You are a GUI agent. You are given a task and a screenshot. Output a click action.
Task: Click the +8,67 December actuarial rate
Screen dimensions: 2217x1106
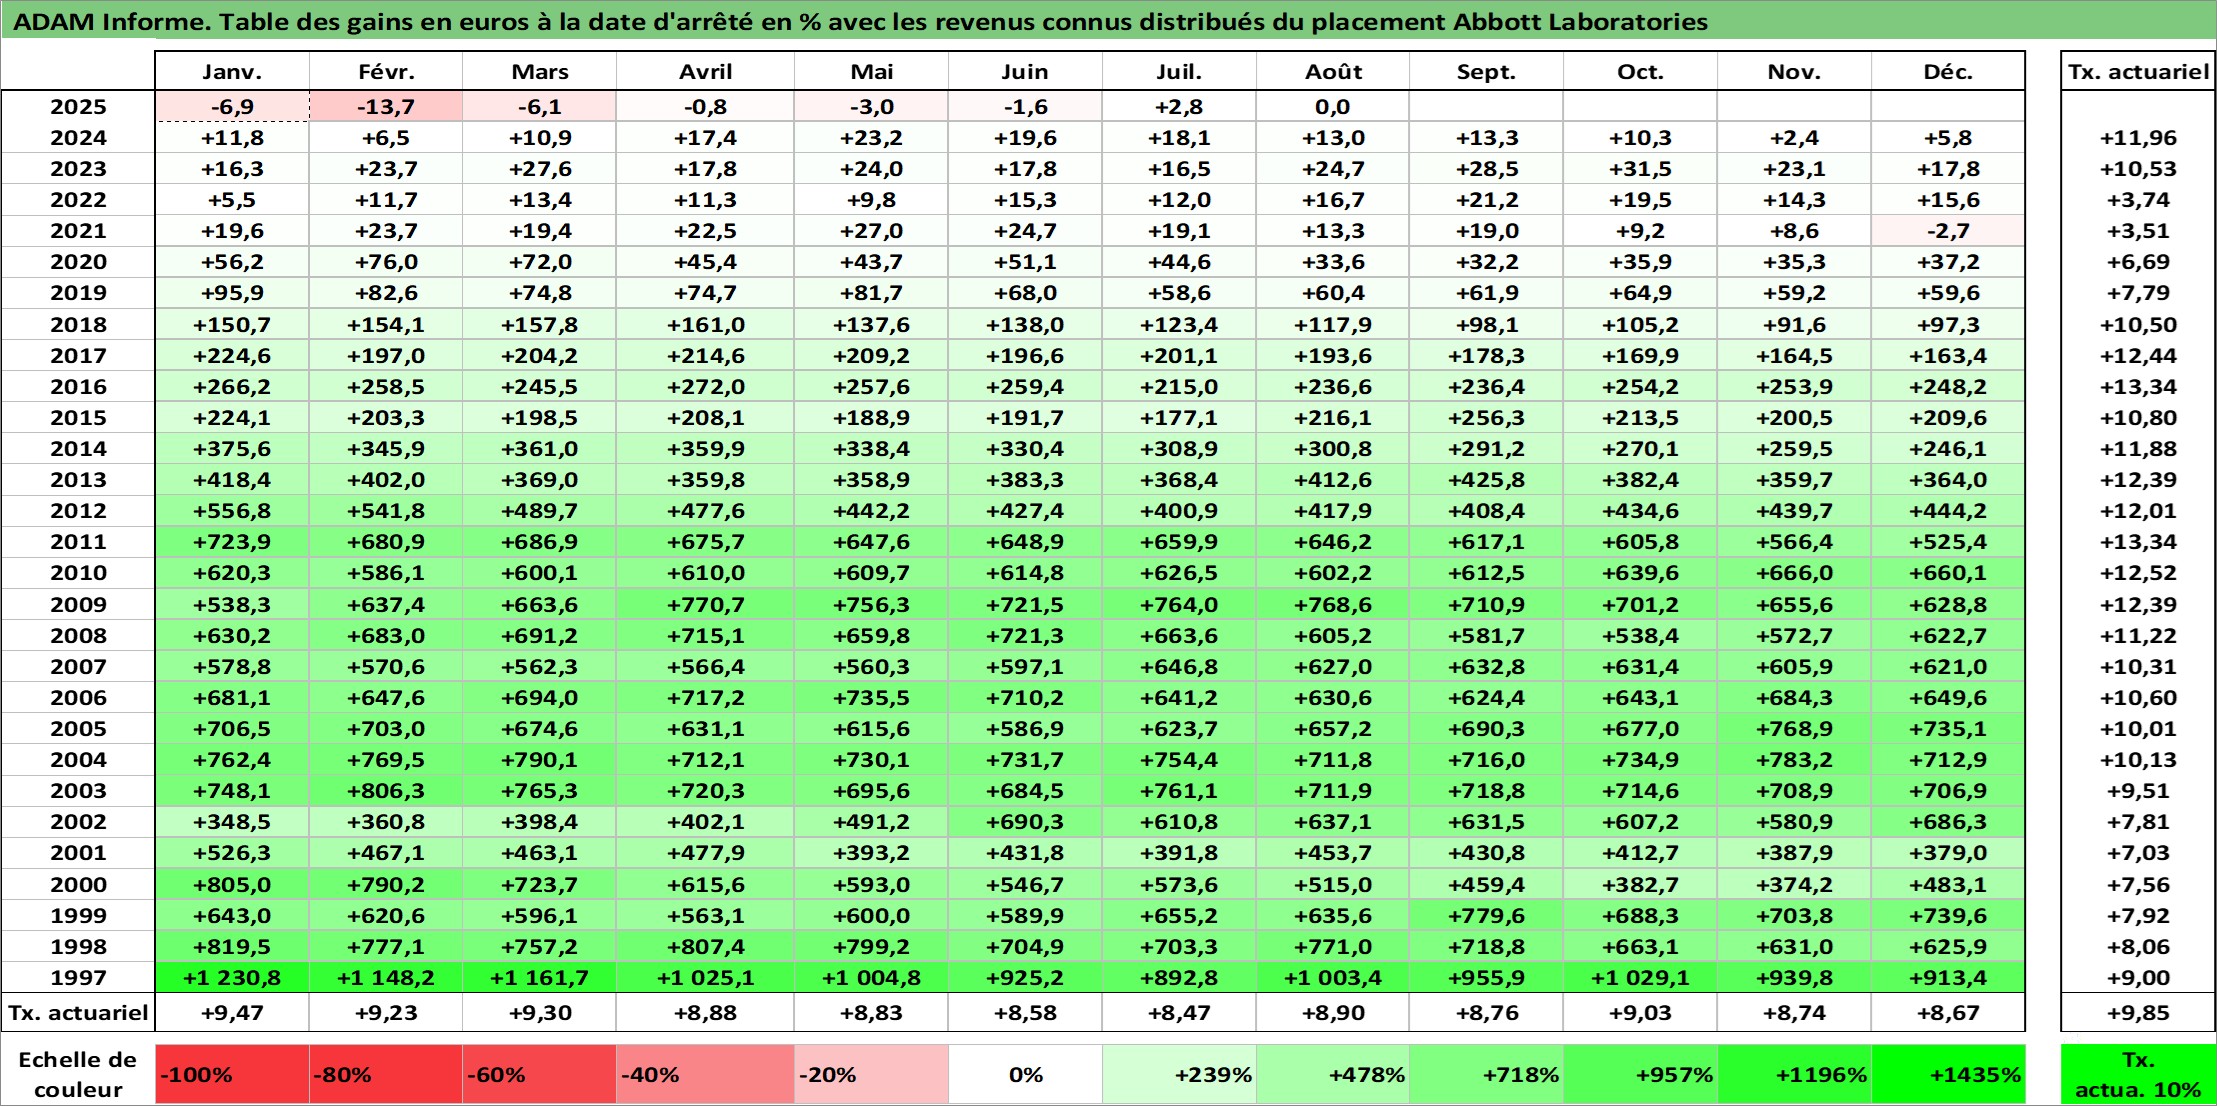coord(1948,1012)
